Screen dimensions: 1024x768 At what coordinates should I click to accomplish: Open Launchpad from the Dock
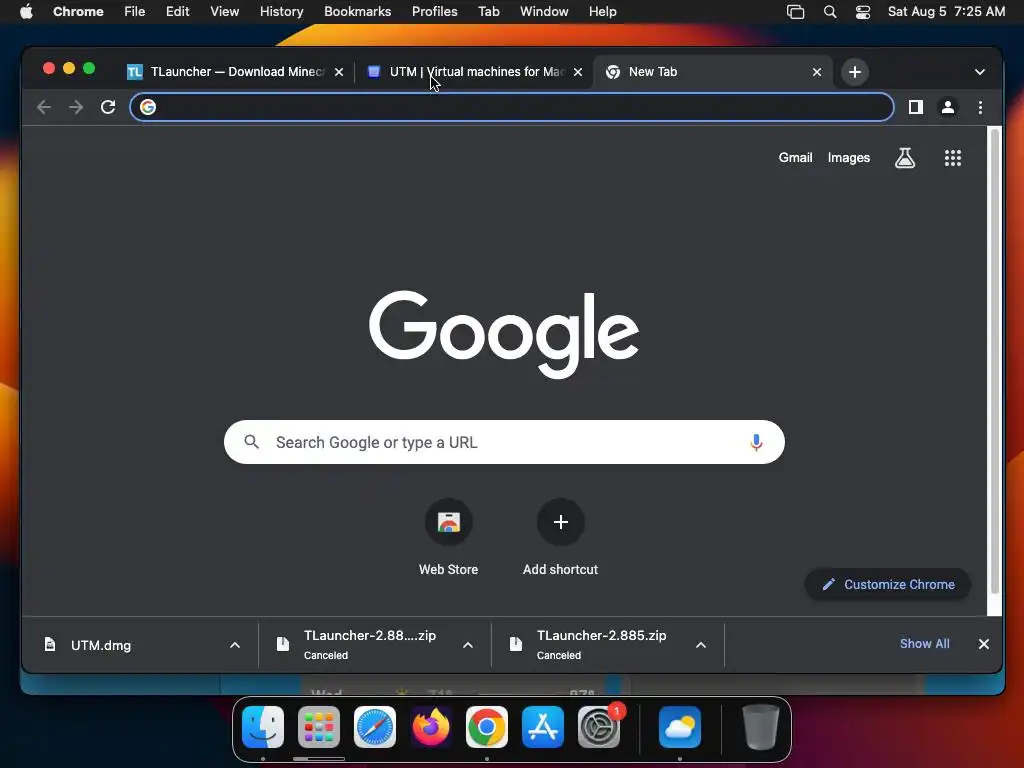[x=319, y=727]
